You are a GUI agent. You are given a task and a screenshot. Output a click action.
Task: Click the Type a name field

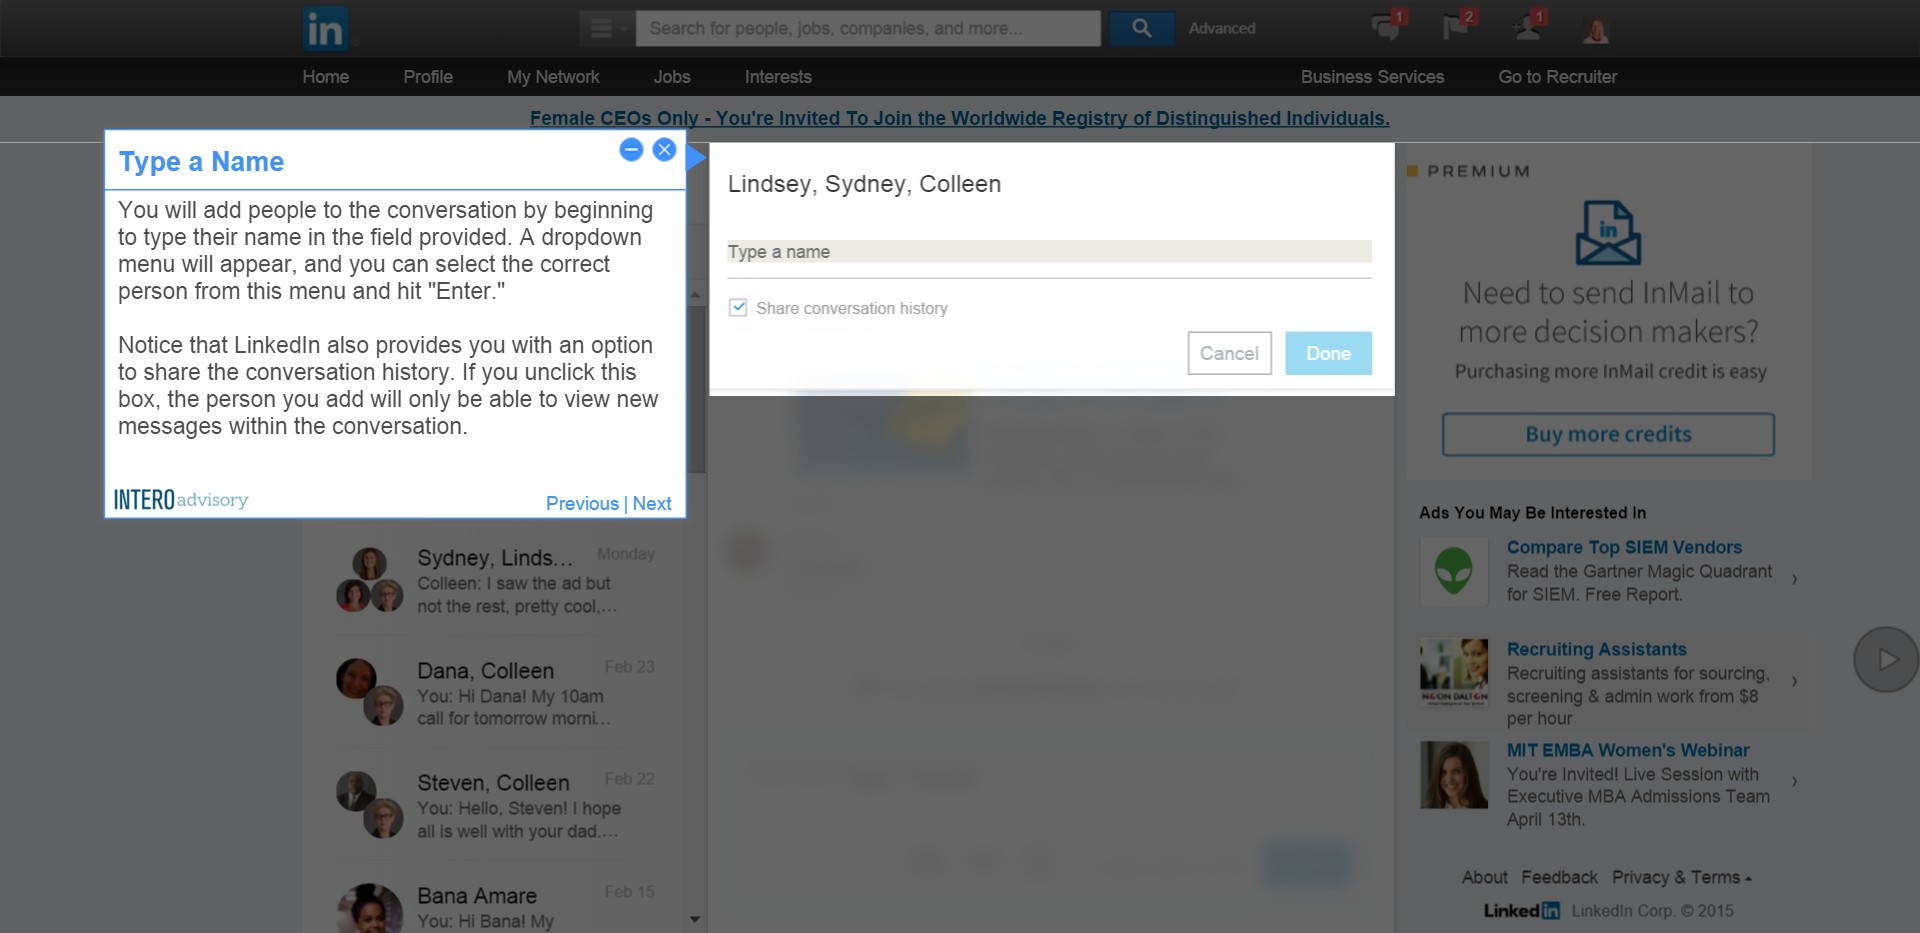(x=1049, y=252)
